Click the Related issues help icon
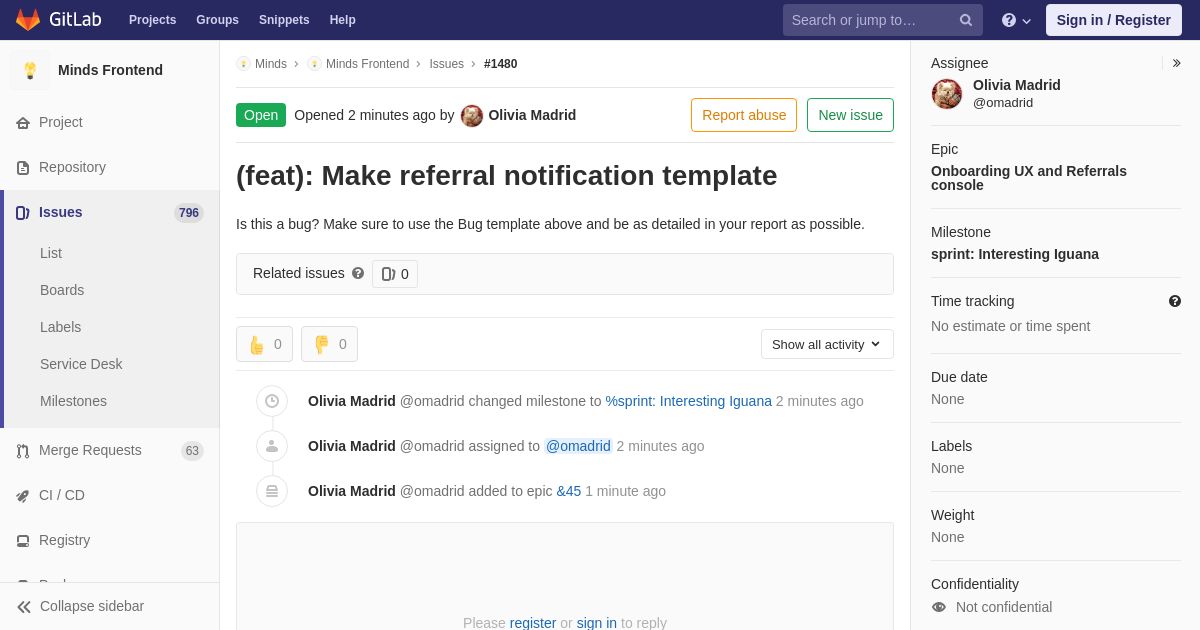 (358, 273)
